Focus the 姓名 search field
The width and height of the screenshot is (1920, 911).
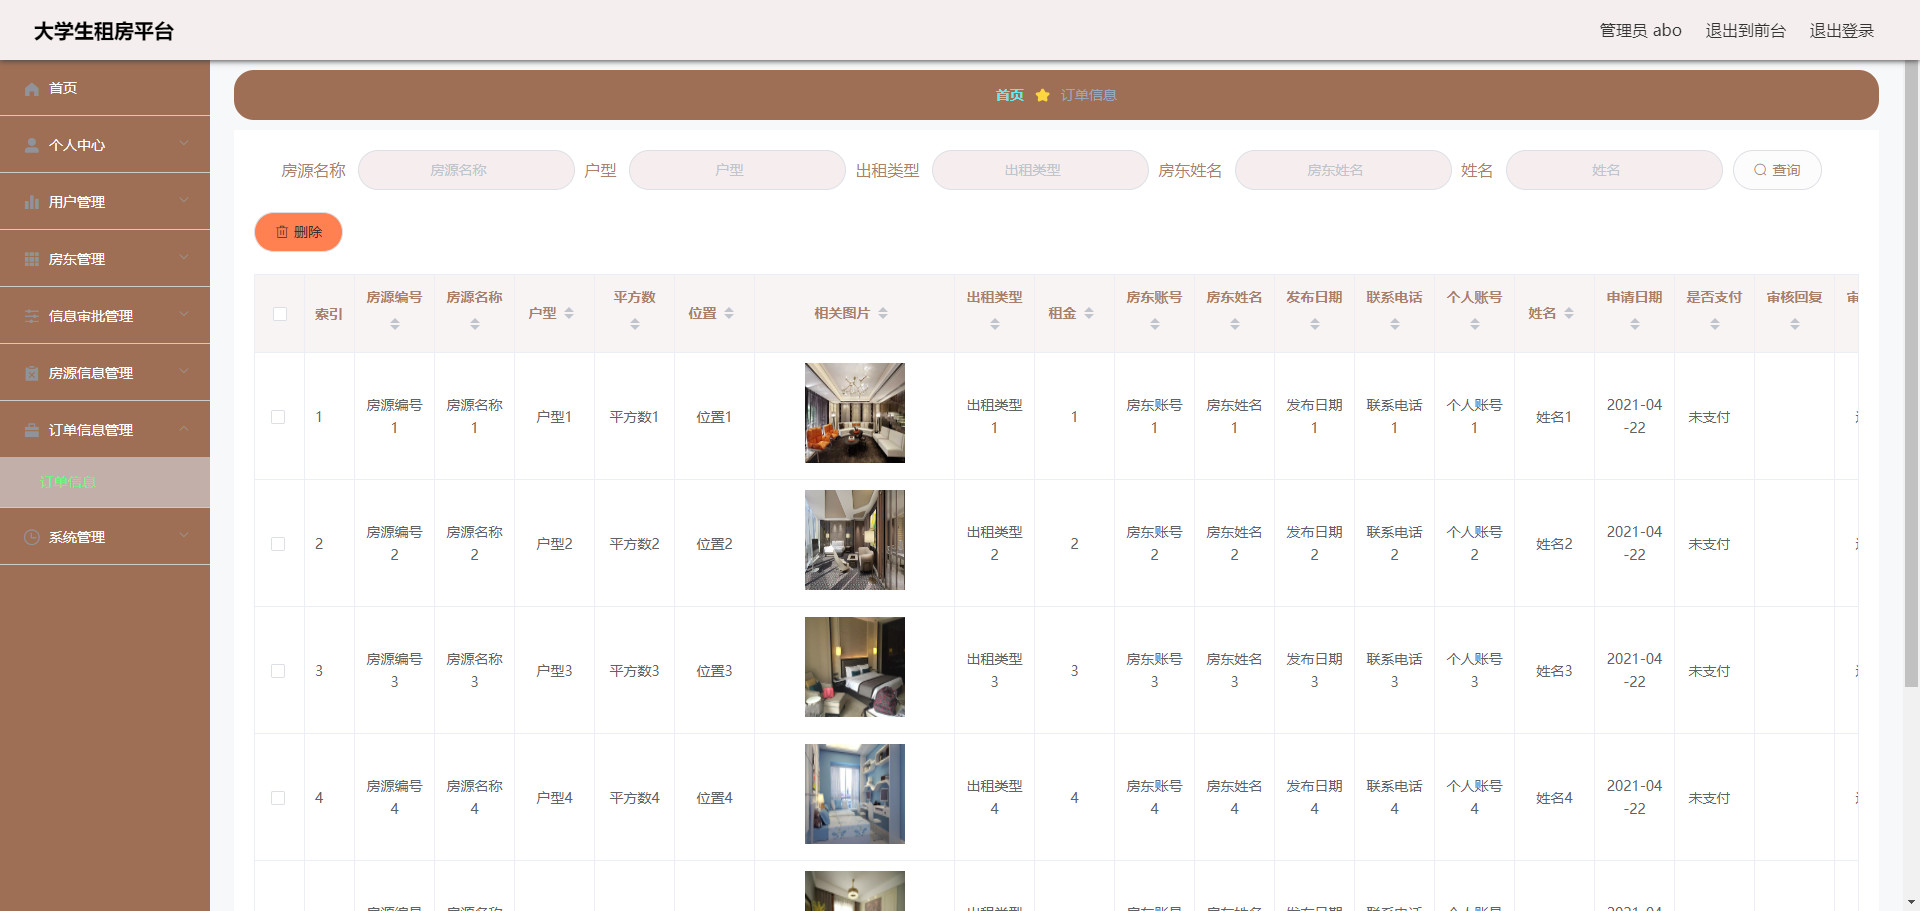[x=1614, y=170]
